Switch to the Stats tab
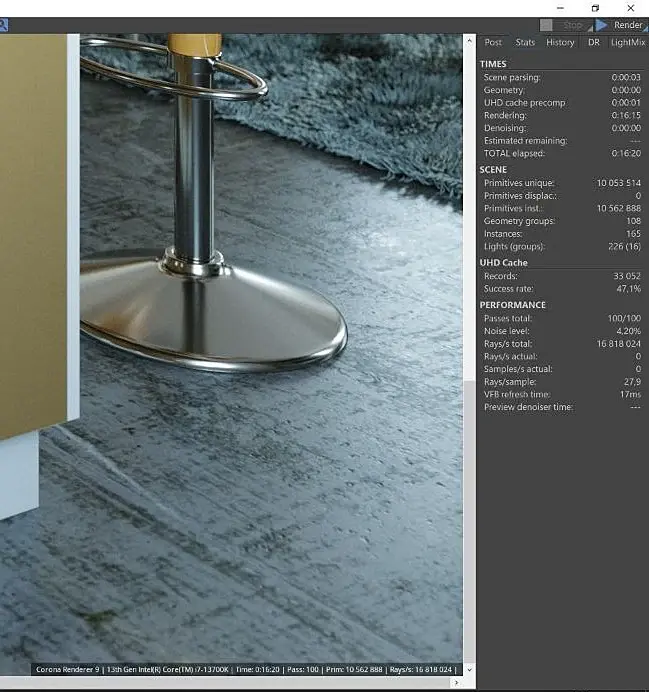 coord(525,42)
